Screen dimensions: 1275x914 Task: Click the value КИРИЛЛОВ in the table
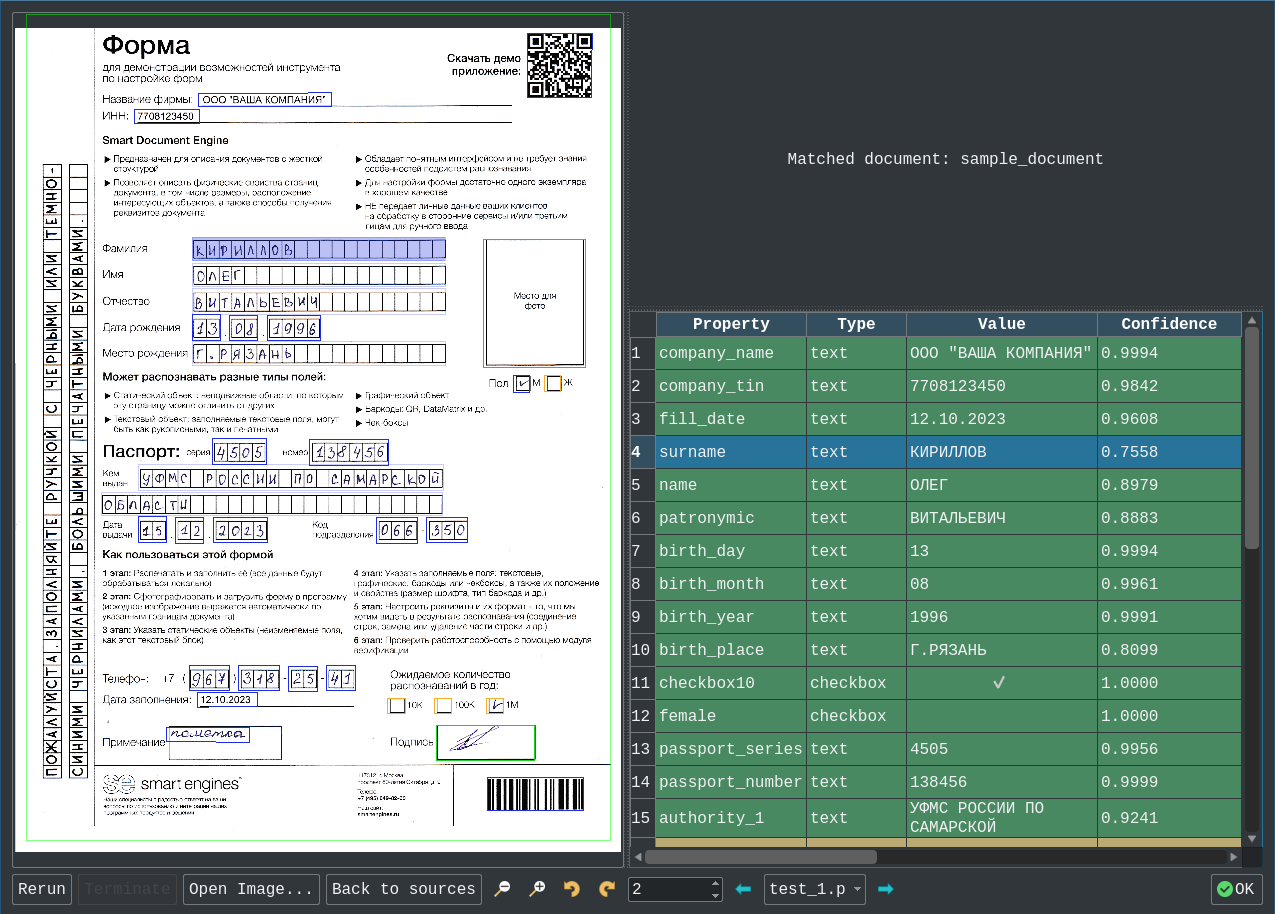pos(1002,452)
